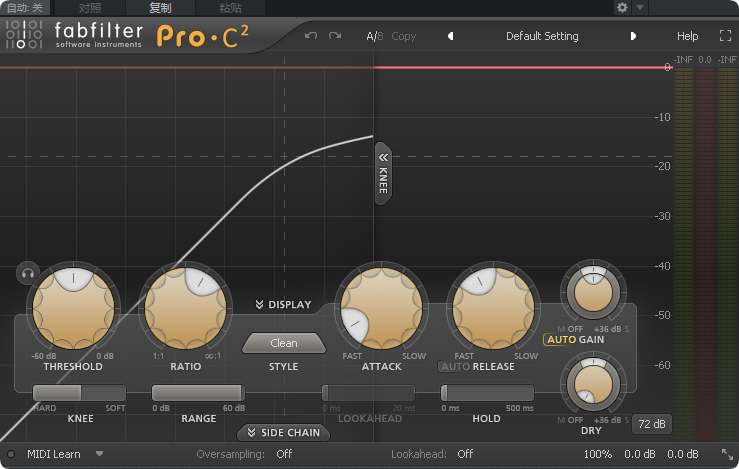Click the KNEE hard-to-soft slider

79,393
